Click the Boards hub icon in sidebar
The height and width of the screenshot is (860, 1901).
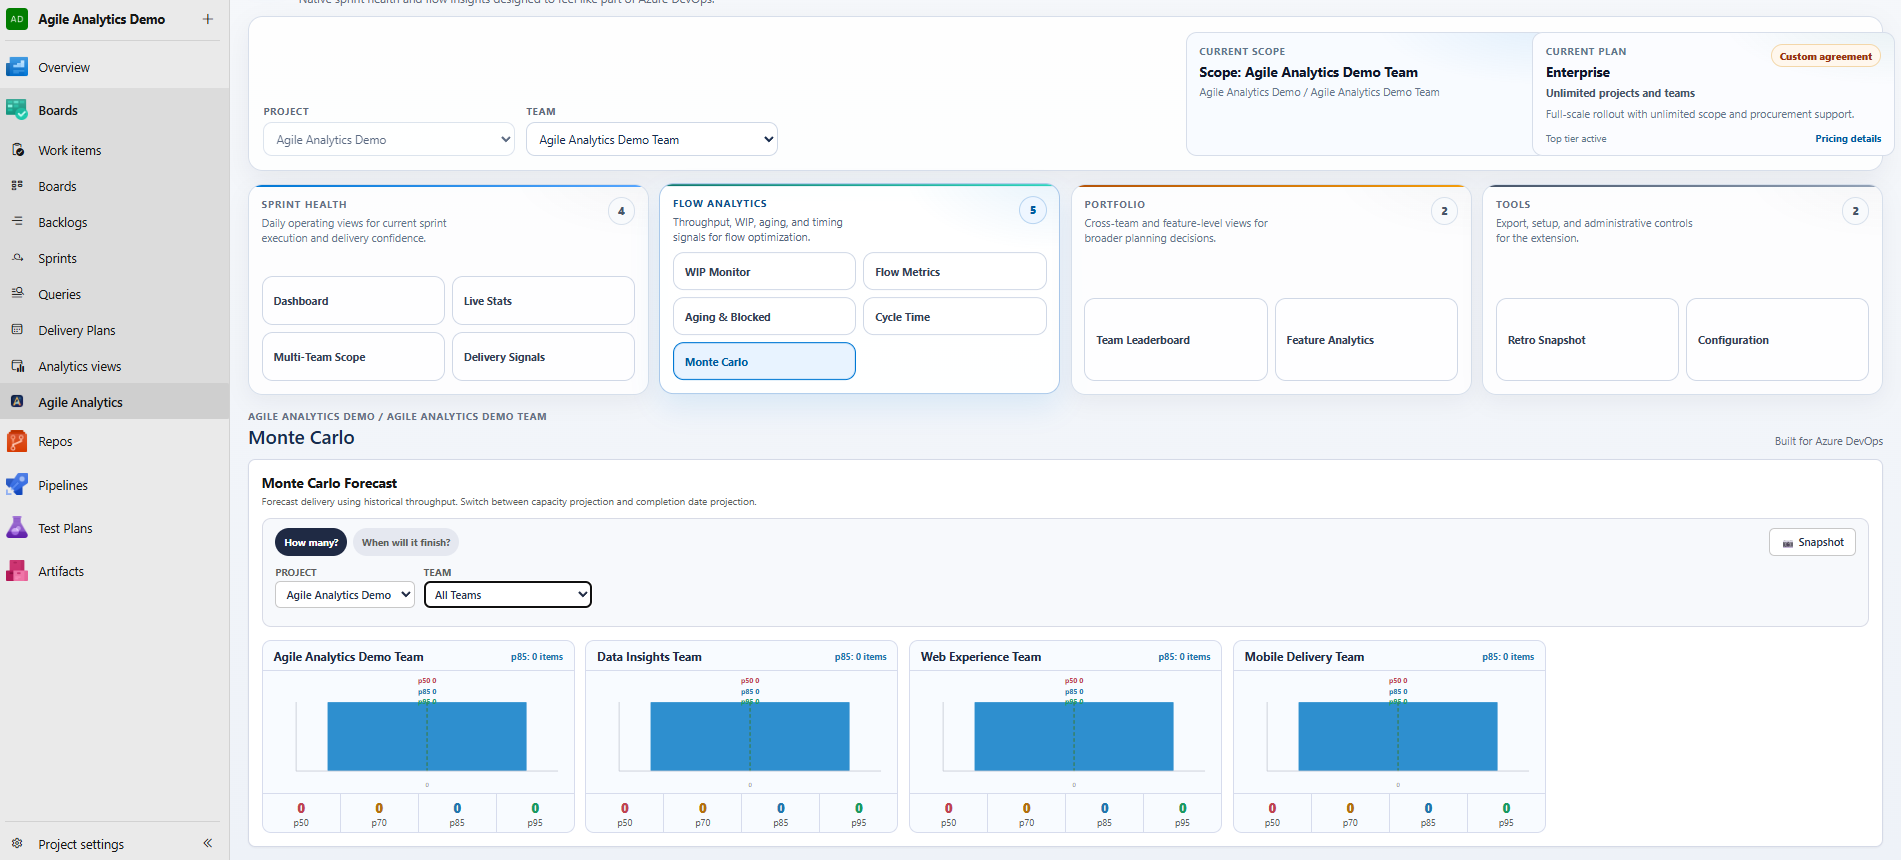[17, 110]
